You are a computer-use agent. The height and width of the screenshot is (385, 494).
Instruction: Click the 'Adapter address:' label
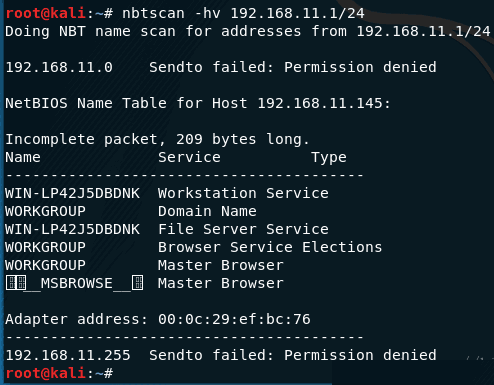pos(76,319)
